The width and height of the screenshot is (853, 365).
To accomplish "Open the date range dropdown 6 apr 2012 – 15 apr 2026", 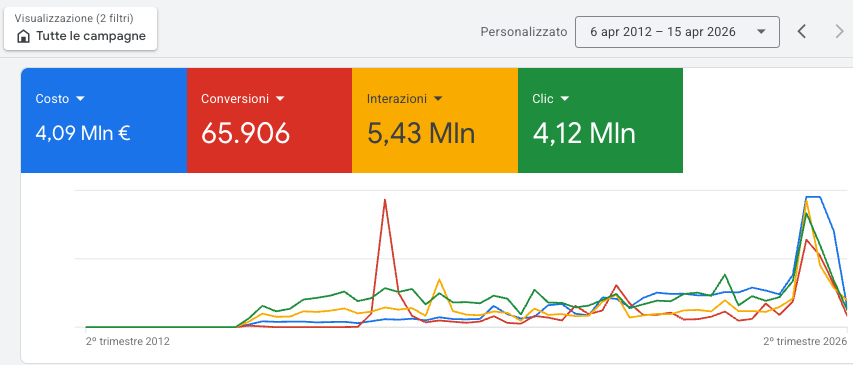I will click(677, 32).
